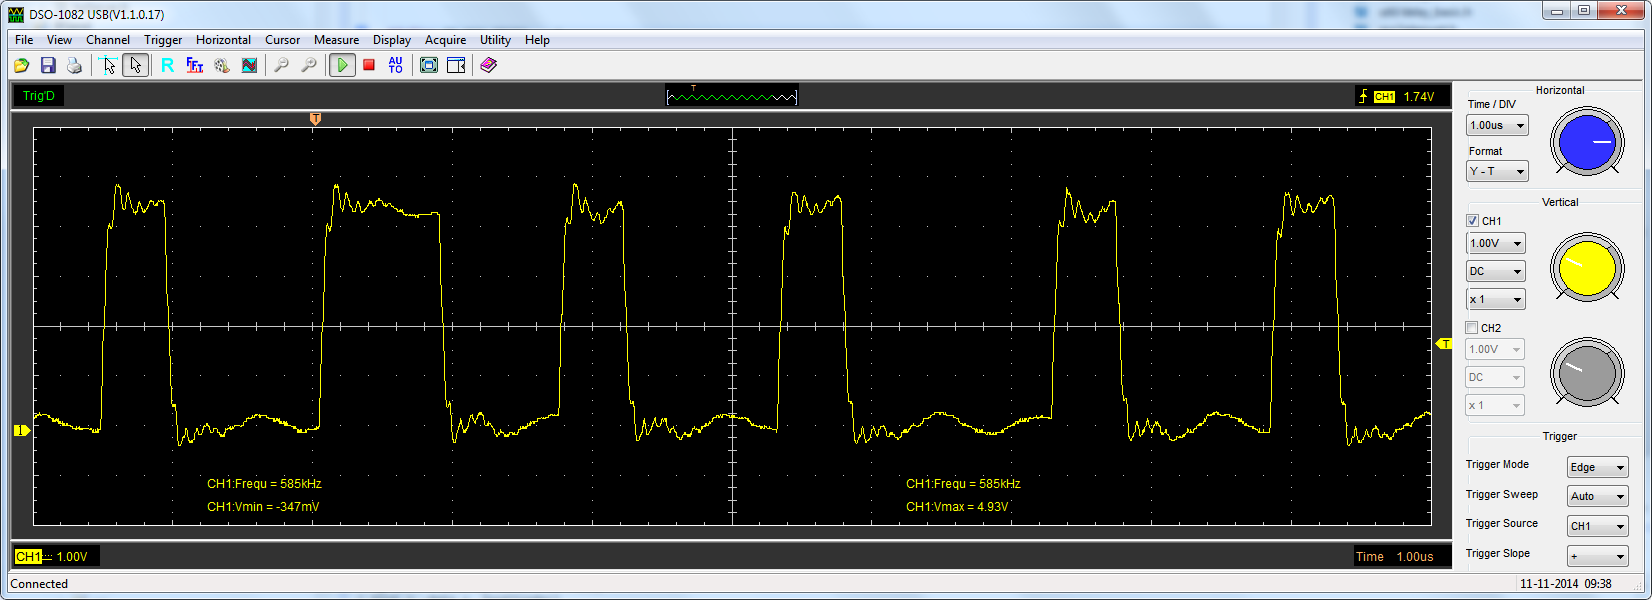
Task: Click the CH1 1.74V trigger level readout
Action: (1403, 97)
